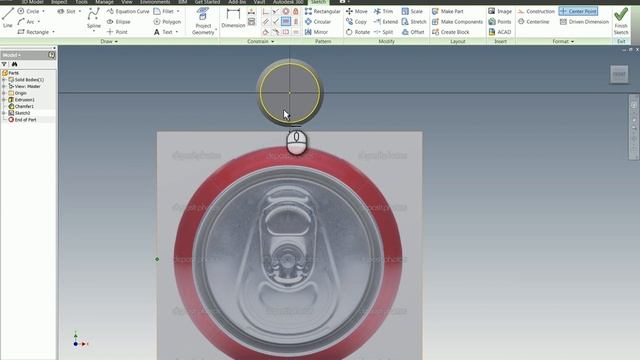
Task: Select the Scale tool
Action: 412,11
